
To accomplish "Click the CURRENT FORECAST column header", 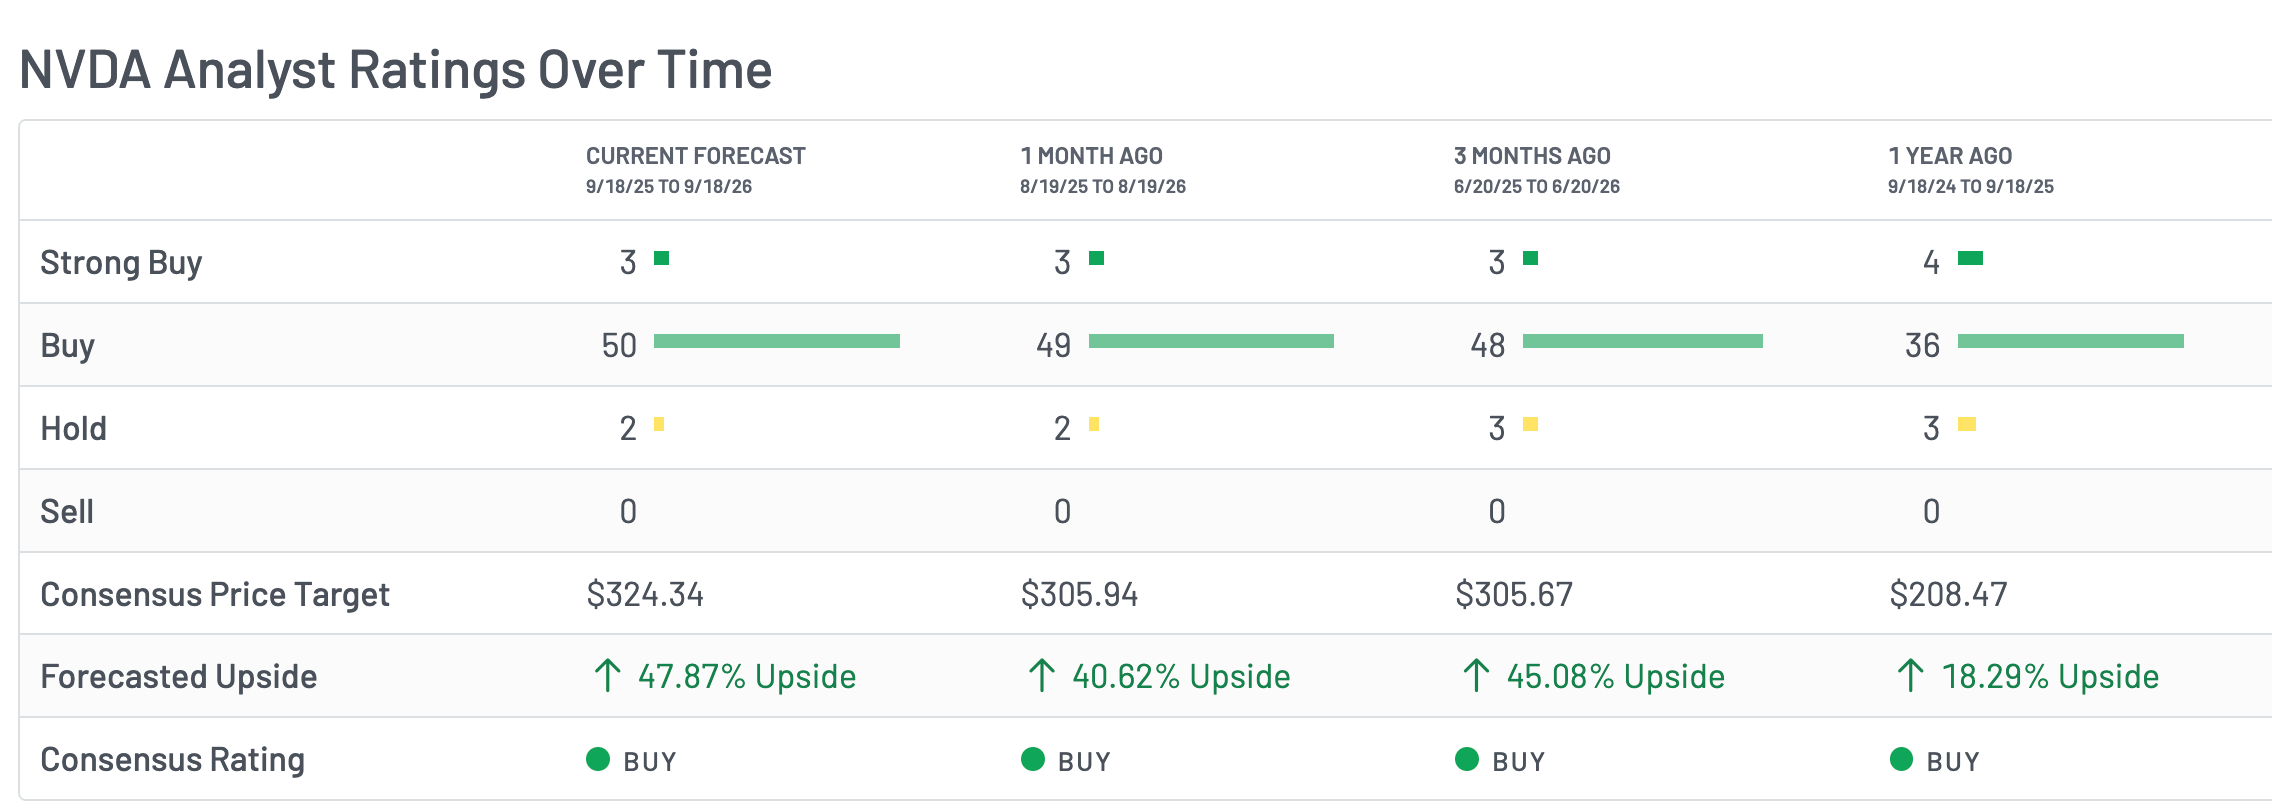I will pos(696,156).
